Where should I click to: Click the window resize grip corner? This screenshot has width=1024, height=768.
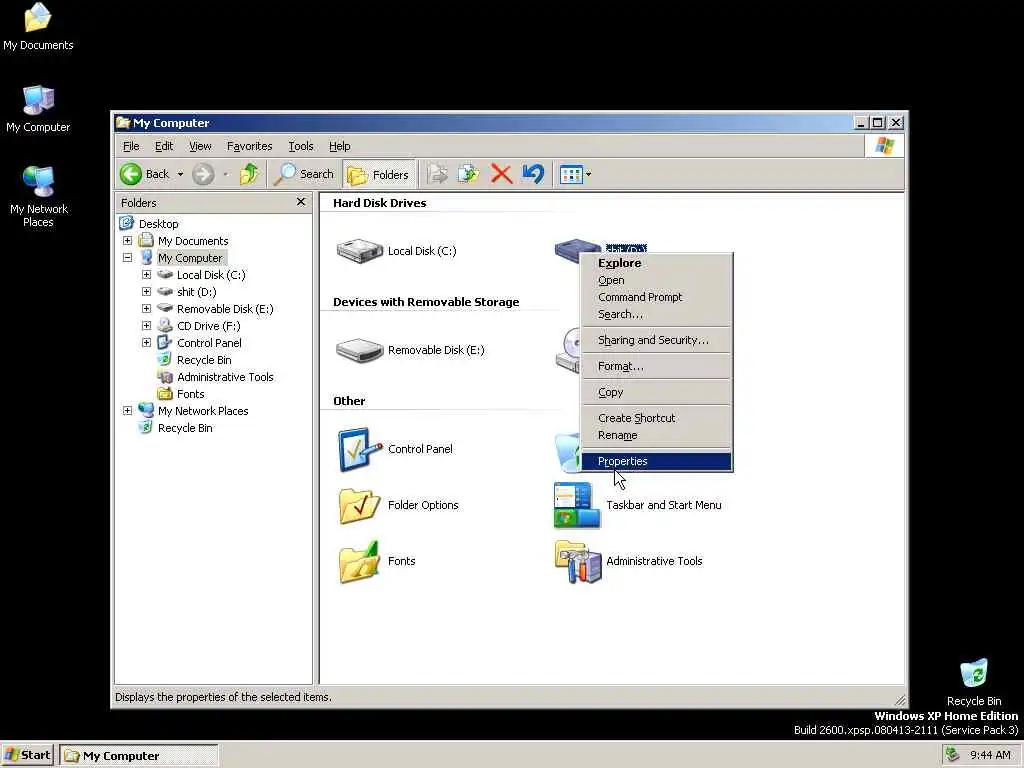[x=900, y=699]
